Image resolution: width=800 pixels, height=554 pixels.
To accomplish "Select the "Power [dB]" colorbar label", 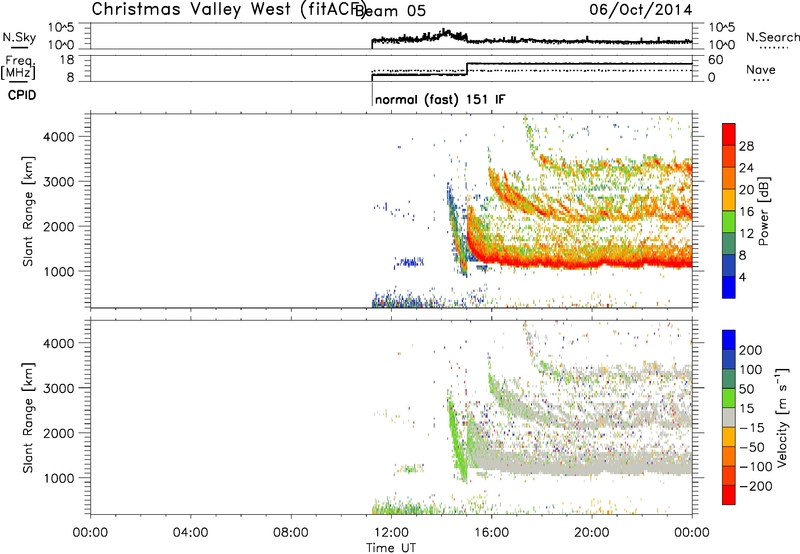I will pos(763,211).
